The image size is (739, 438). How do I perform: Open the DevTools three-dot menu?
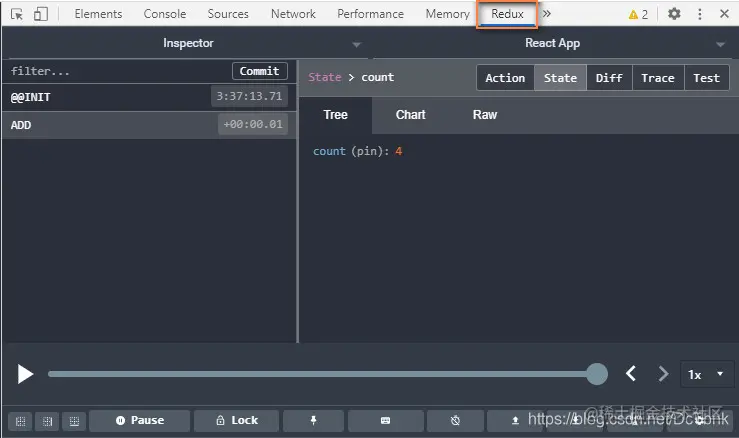click(x=700, y=14)
